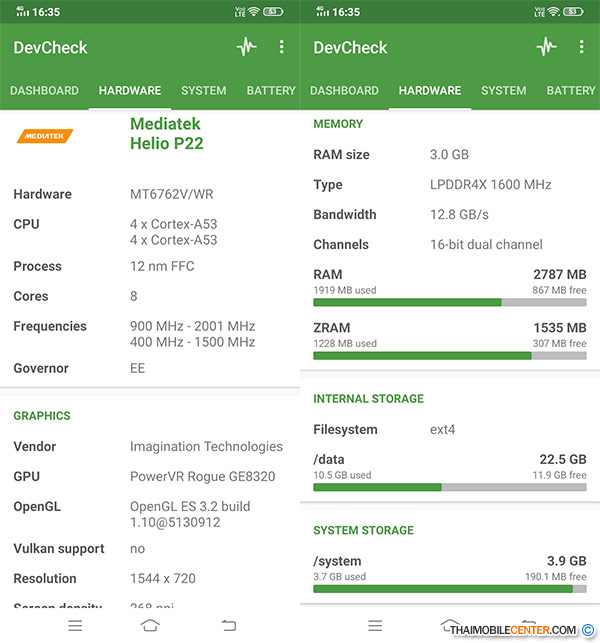Switch to System tab in left screen

203,91
